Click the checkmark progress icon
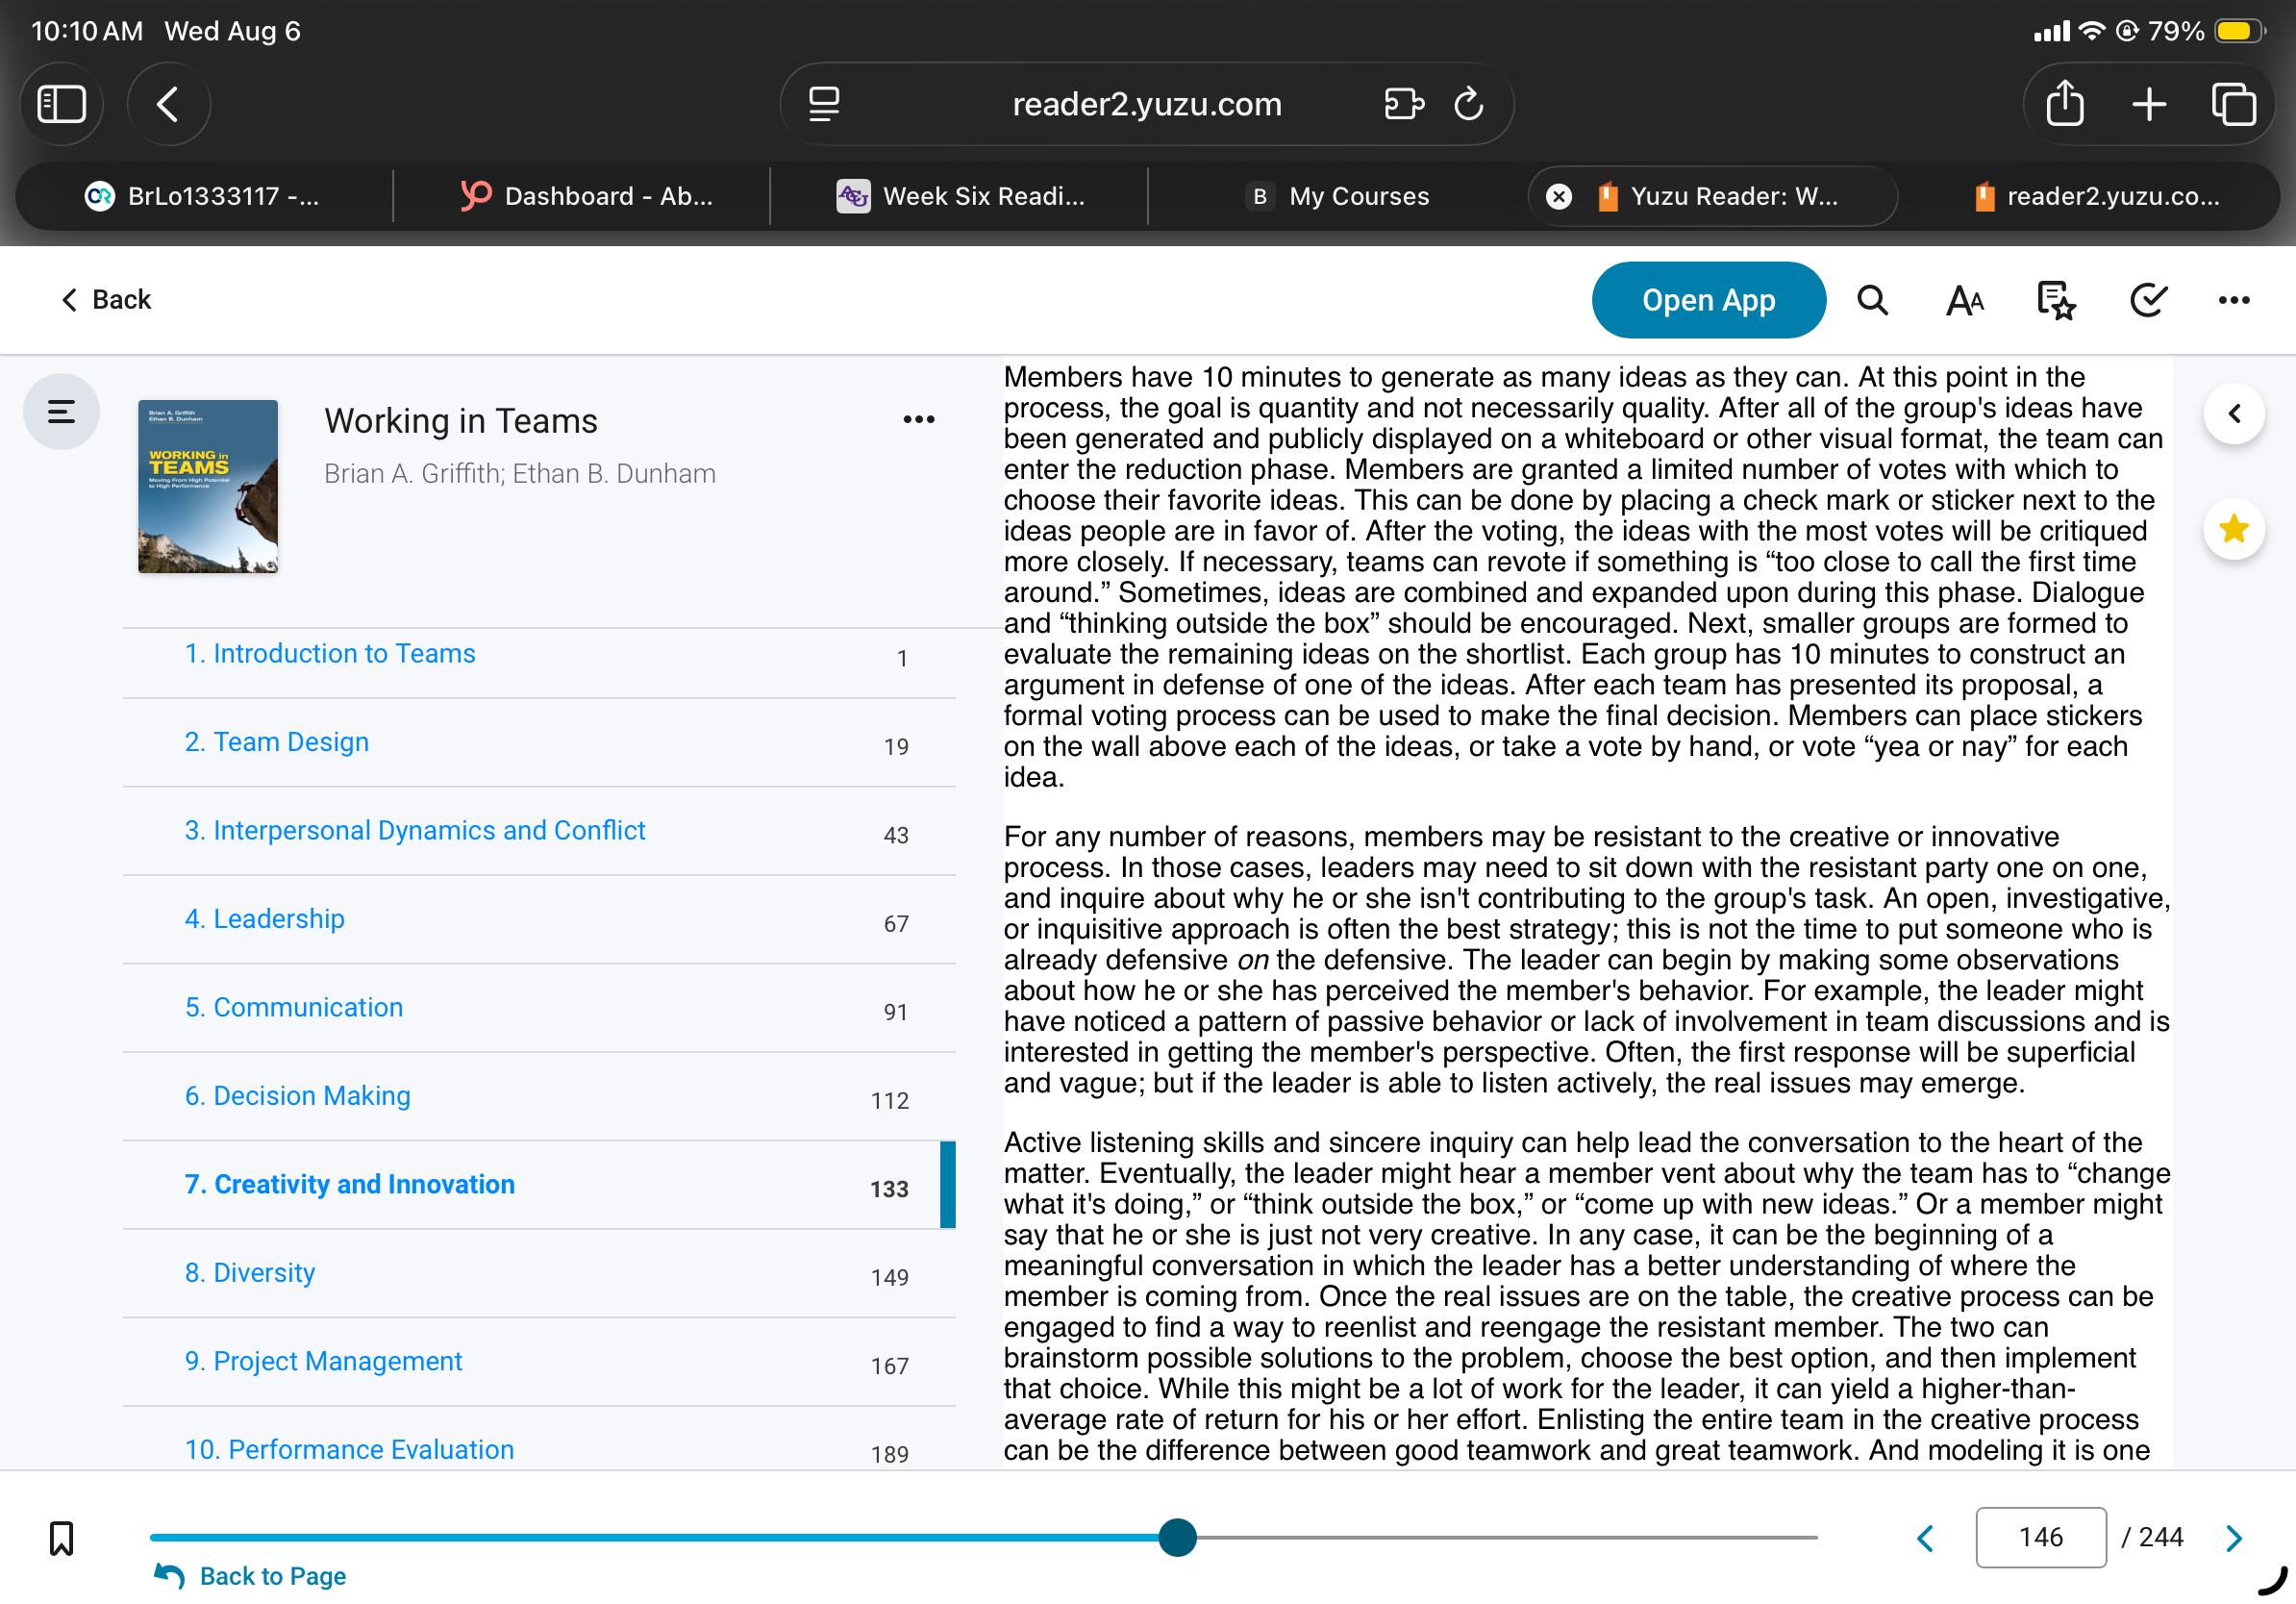Viewport: 2296px width, 1604px height. pyautogui.click(x=2147, y=300)
